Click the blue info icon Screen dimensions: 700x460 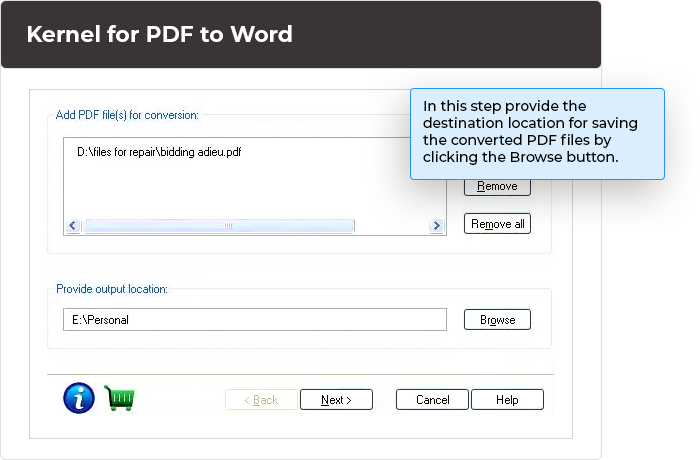coord(79,398)
